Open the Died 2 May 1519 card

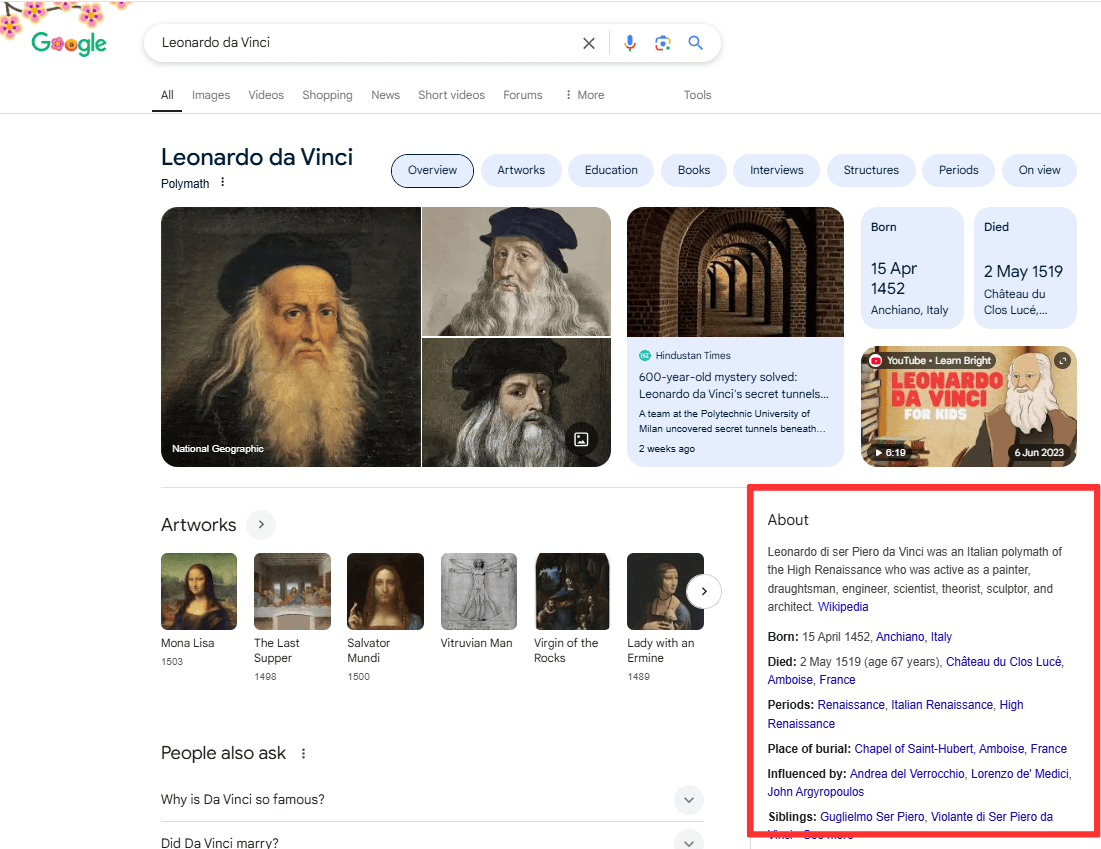pos(1026,268)
